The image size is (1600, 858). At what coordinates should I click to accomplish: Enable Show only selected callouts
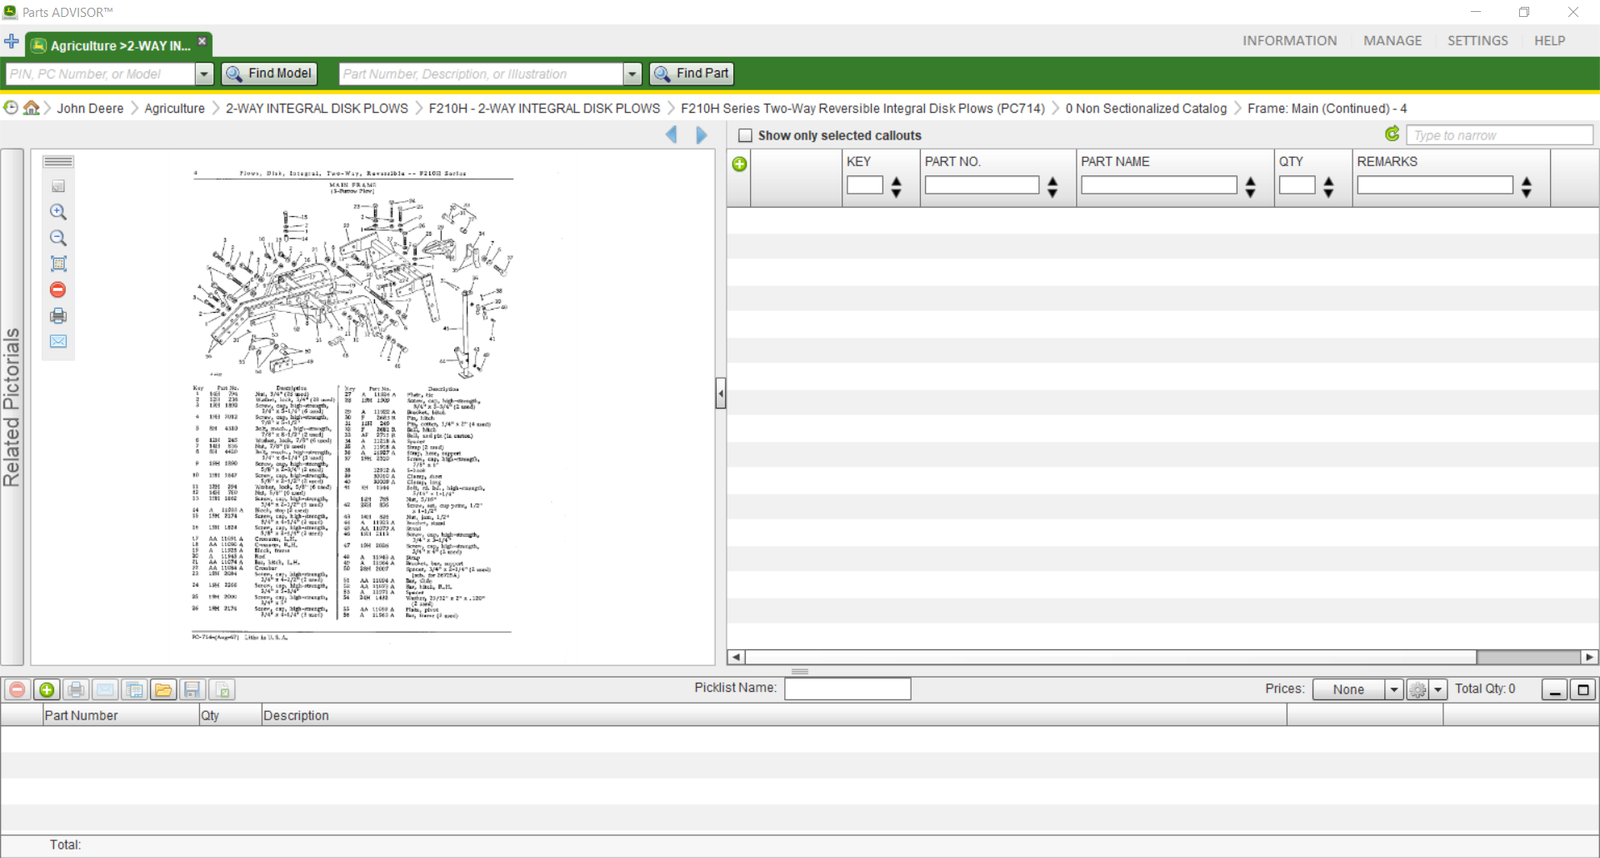tap(745, 135)
